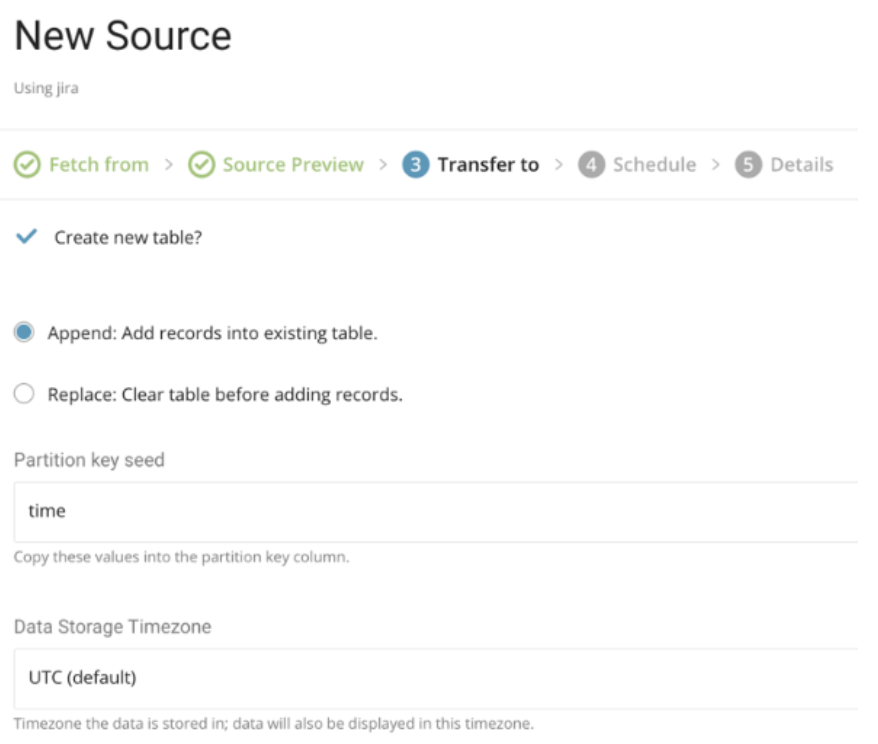Jump to the Schedule step
This screenshot has height=744, width=878.
point(654,165)
